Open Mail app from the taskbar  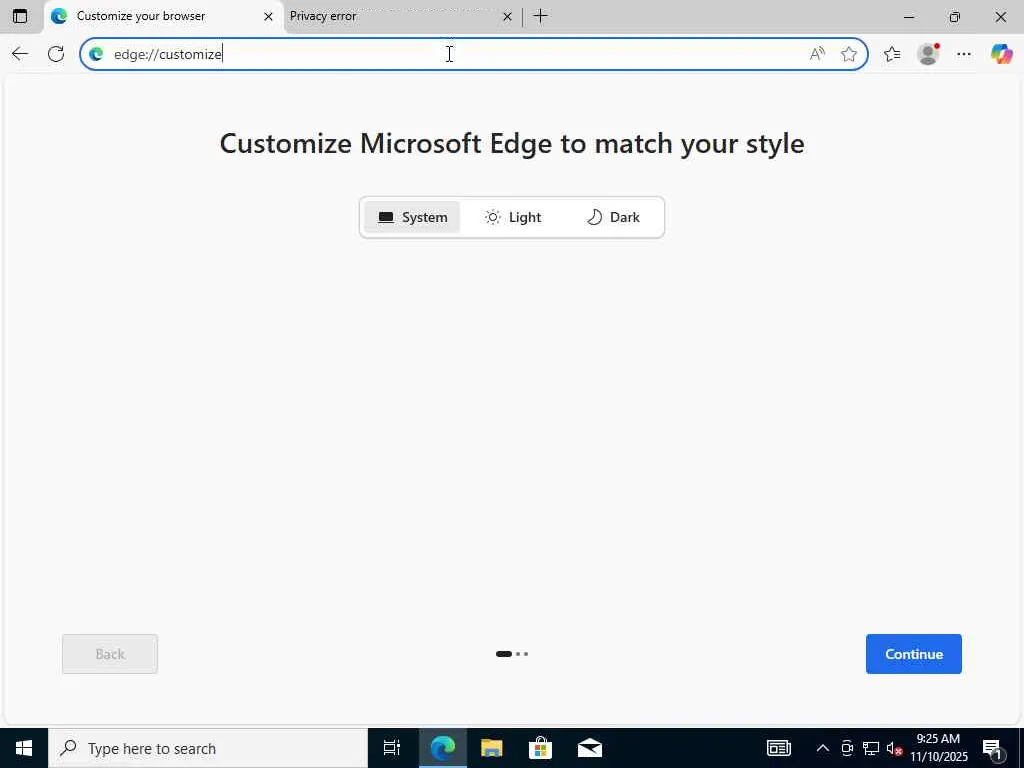tap(590, 748)
